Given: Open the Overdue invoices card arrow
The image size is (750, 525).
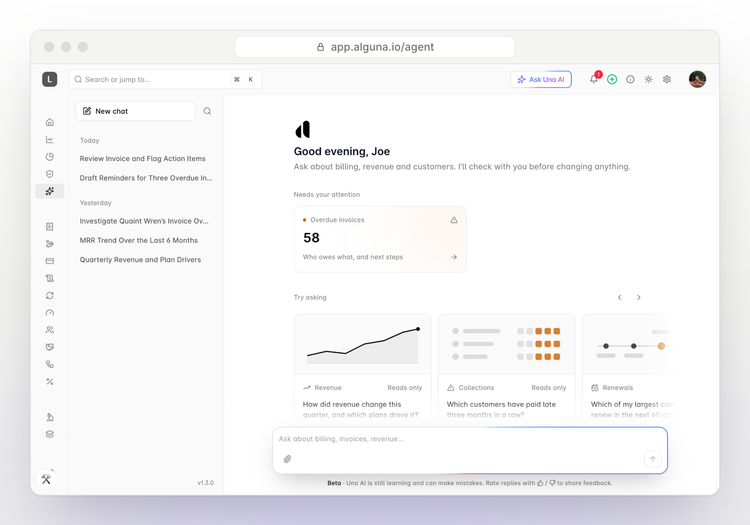Looking at the screenshot, I should click(x=454, y=257).
